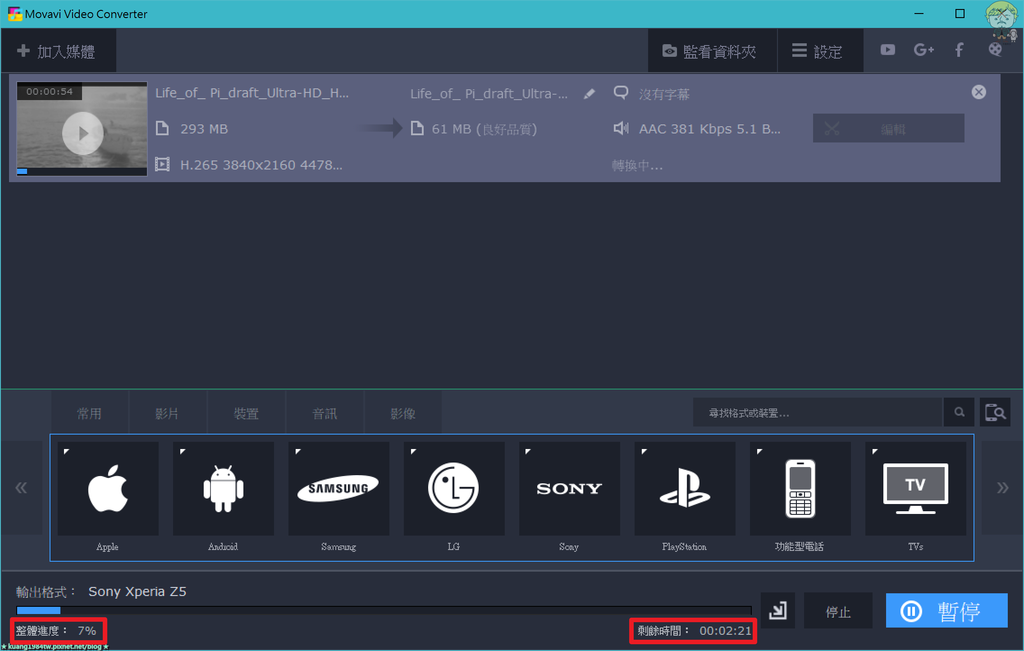The image size is (1024, 651).
Task: Switch to the 影像 tab
Action: point(403,413)
